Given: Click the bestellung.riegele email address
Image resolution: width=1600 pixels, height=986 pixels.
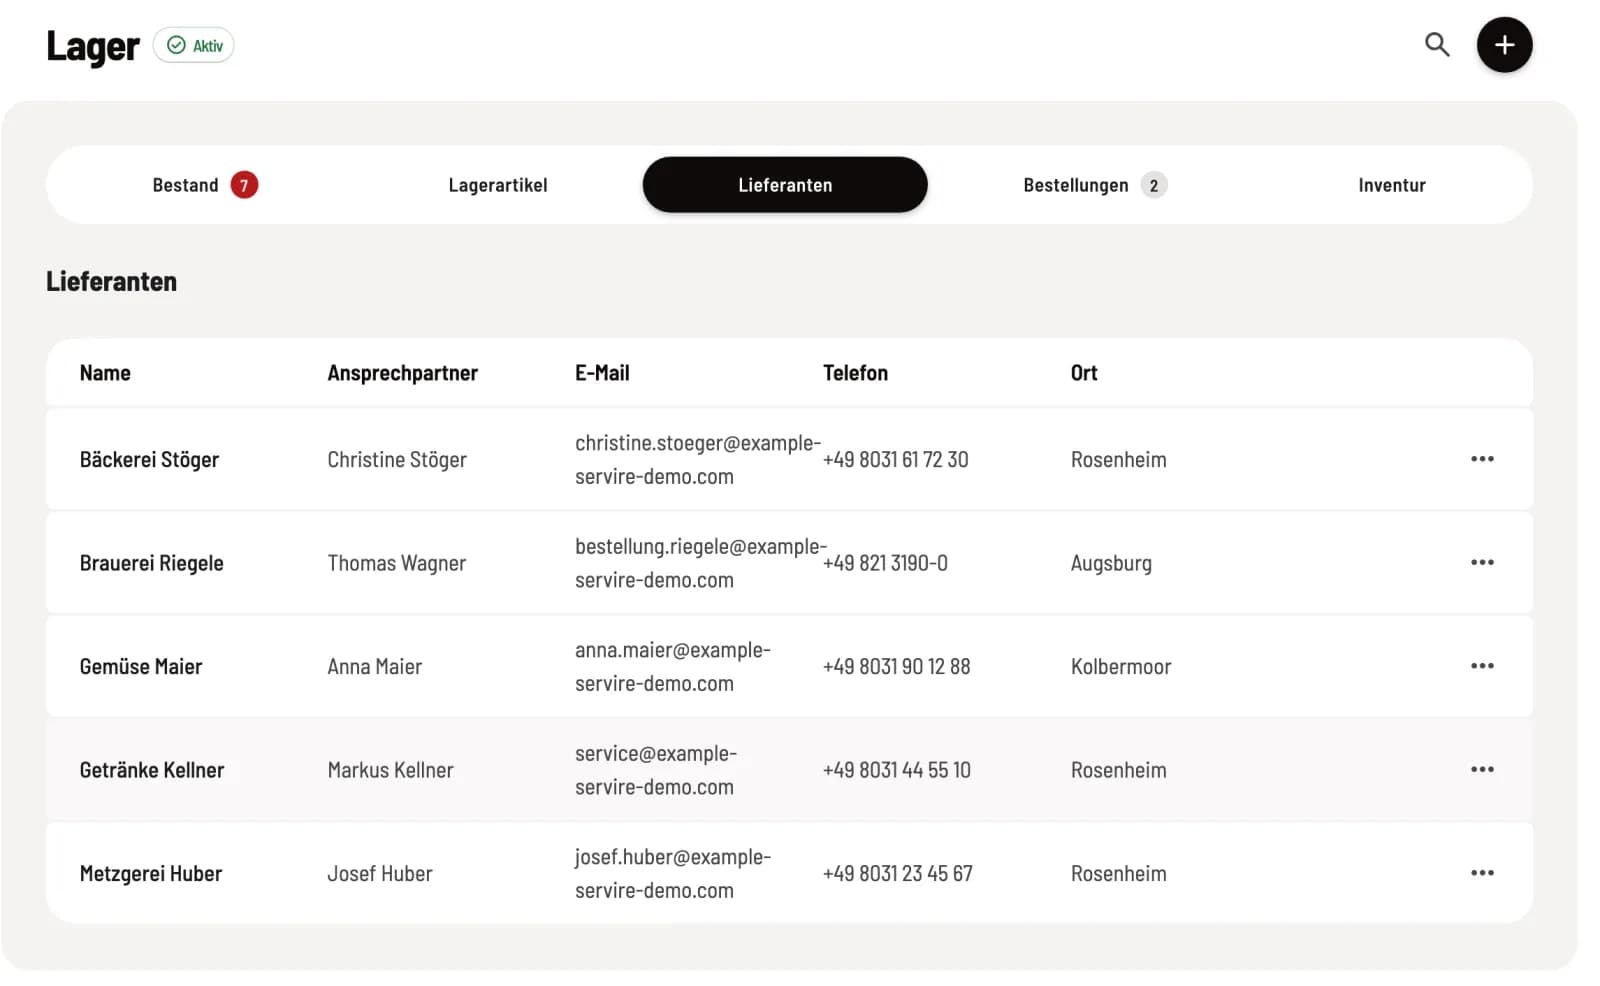Looking at the screenshot, I should pyautogui.click(x=701, y=563).
